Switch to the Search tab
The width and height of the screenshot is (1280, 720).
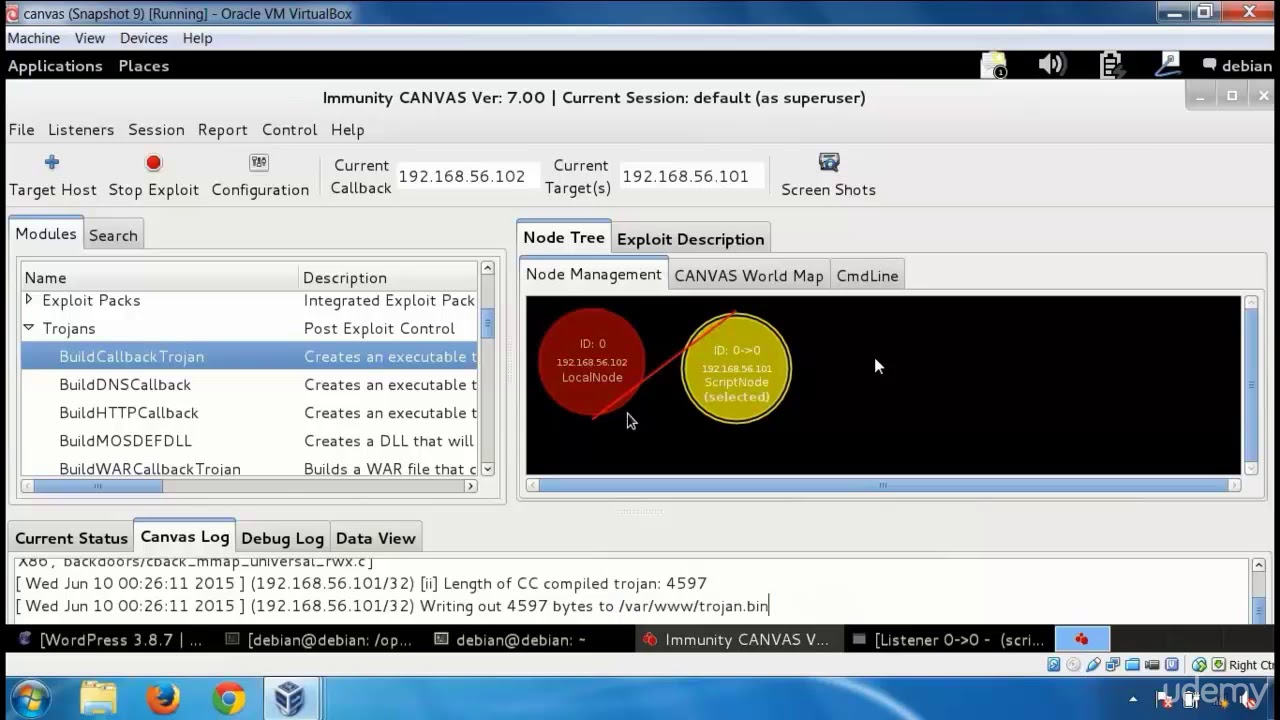pos(113,236)
